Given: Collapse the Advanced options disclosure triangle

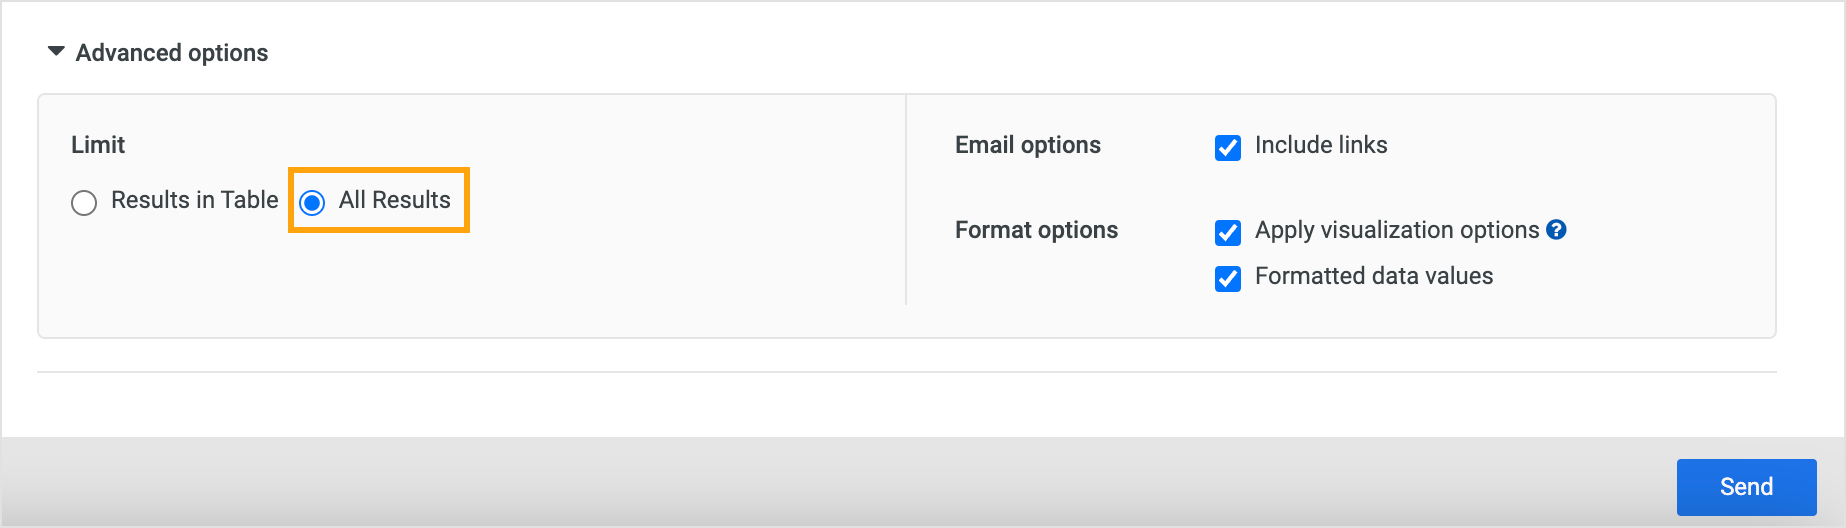Looking at the screenshot, I should point(56,51).
